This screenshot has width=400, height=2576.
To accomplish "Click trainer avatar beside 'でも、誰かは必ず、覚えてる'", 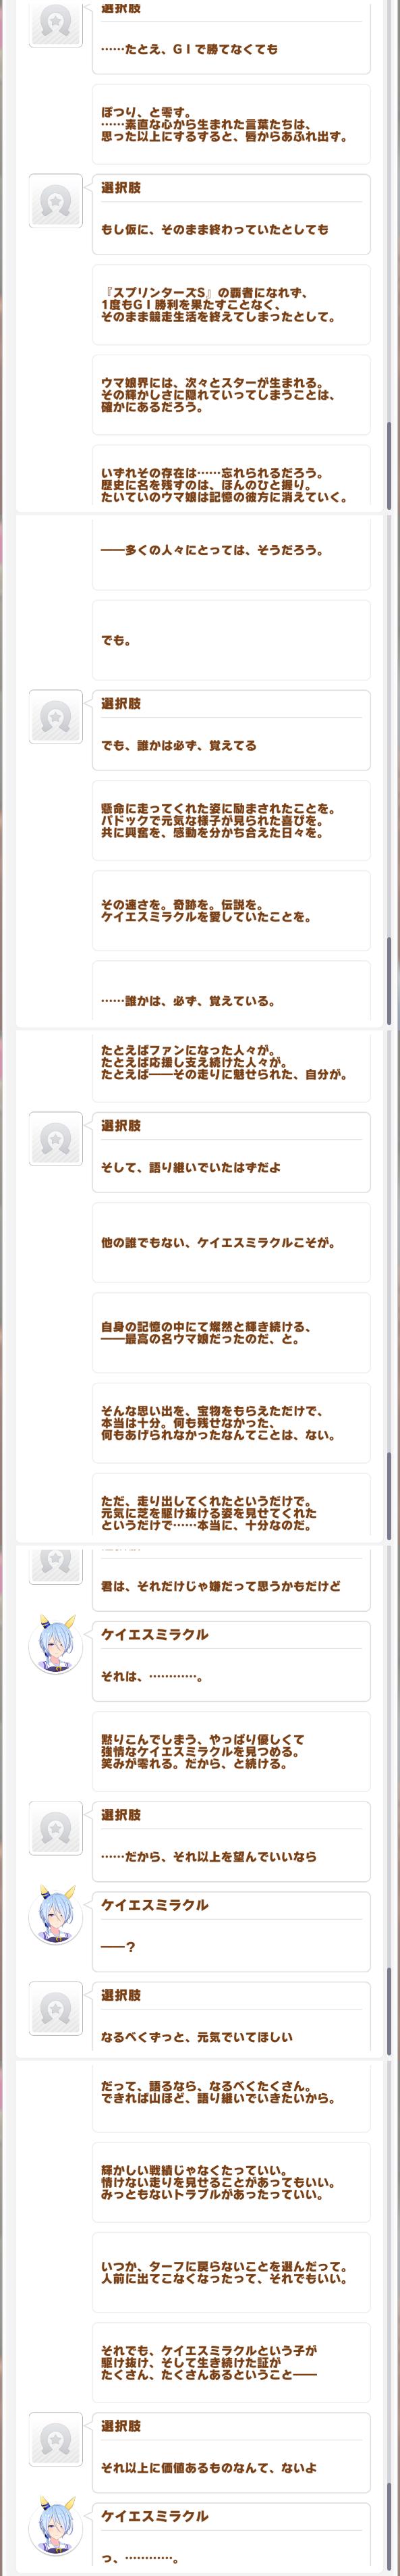I will coord(56,717).
